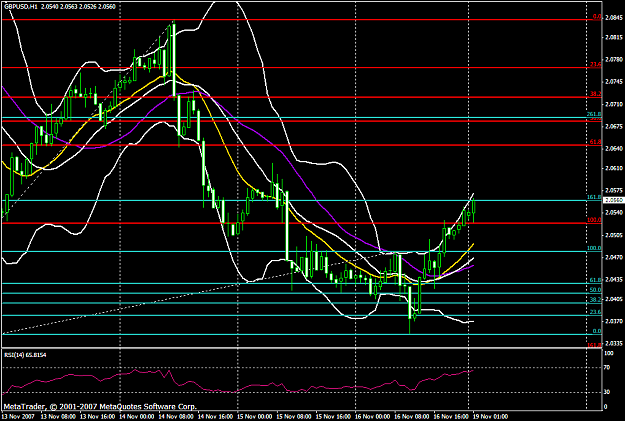Select the red Fibonacci 61.8 level label
Viewport: 625px width, 421px height.
pos(596,142)
